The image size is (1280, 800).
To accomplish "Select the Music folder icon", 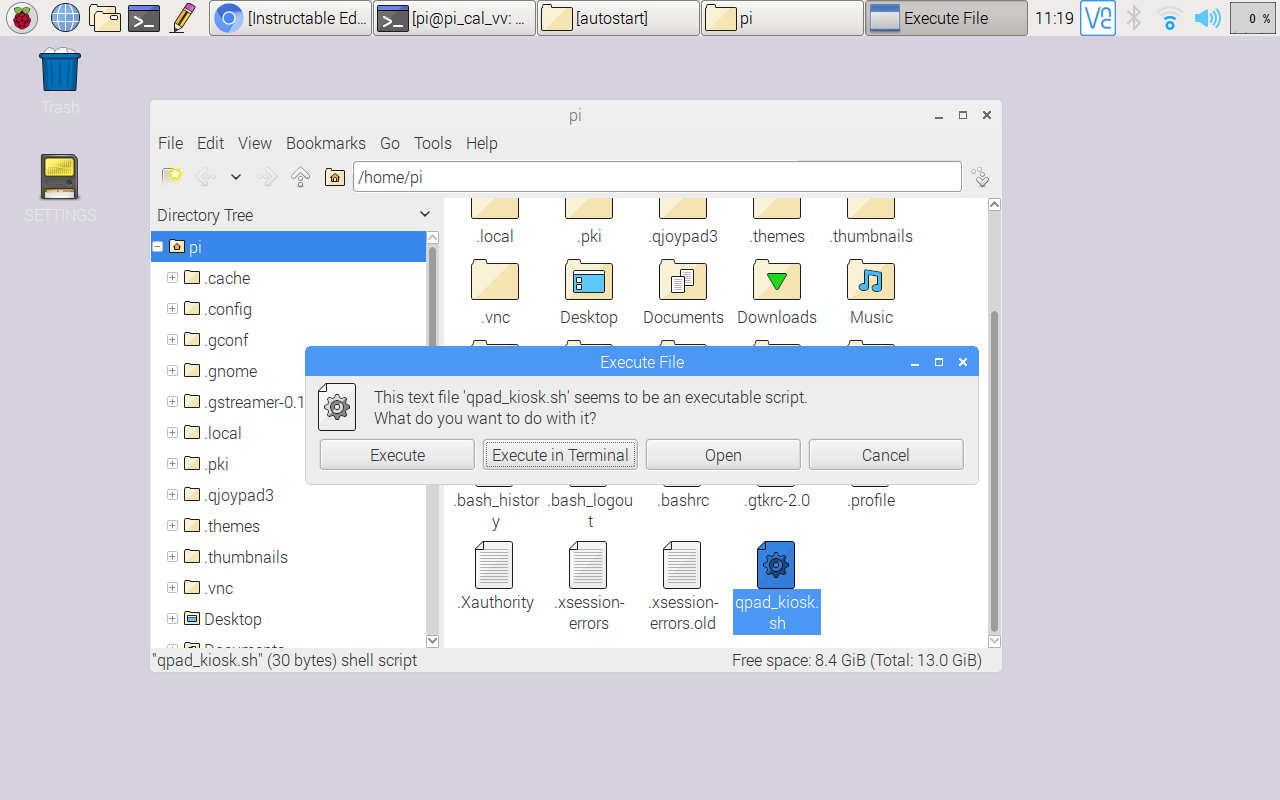I will click(871, 281).
